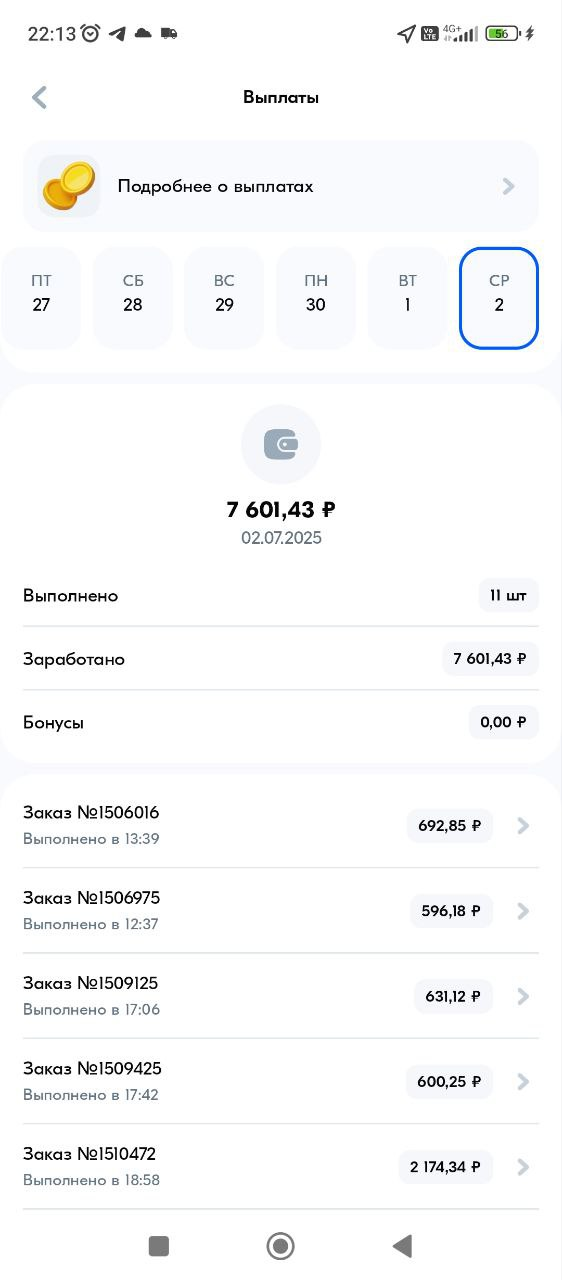The image size is (562, 1280).
Task: Expand order №1506016 with its chevron
Action: tap(523, 826)
